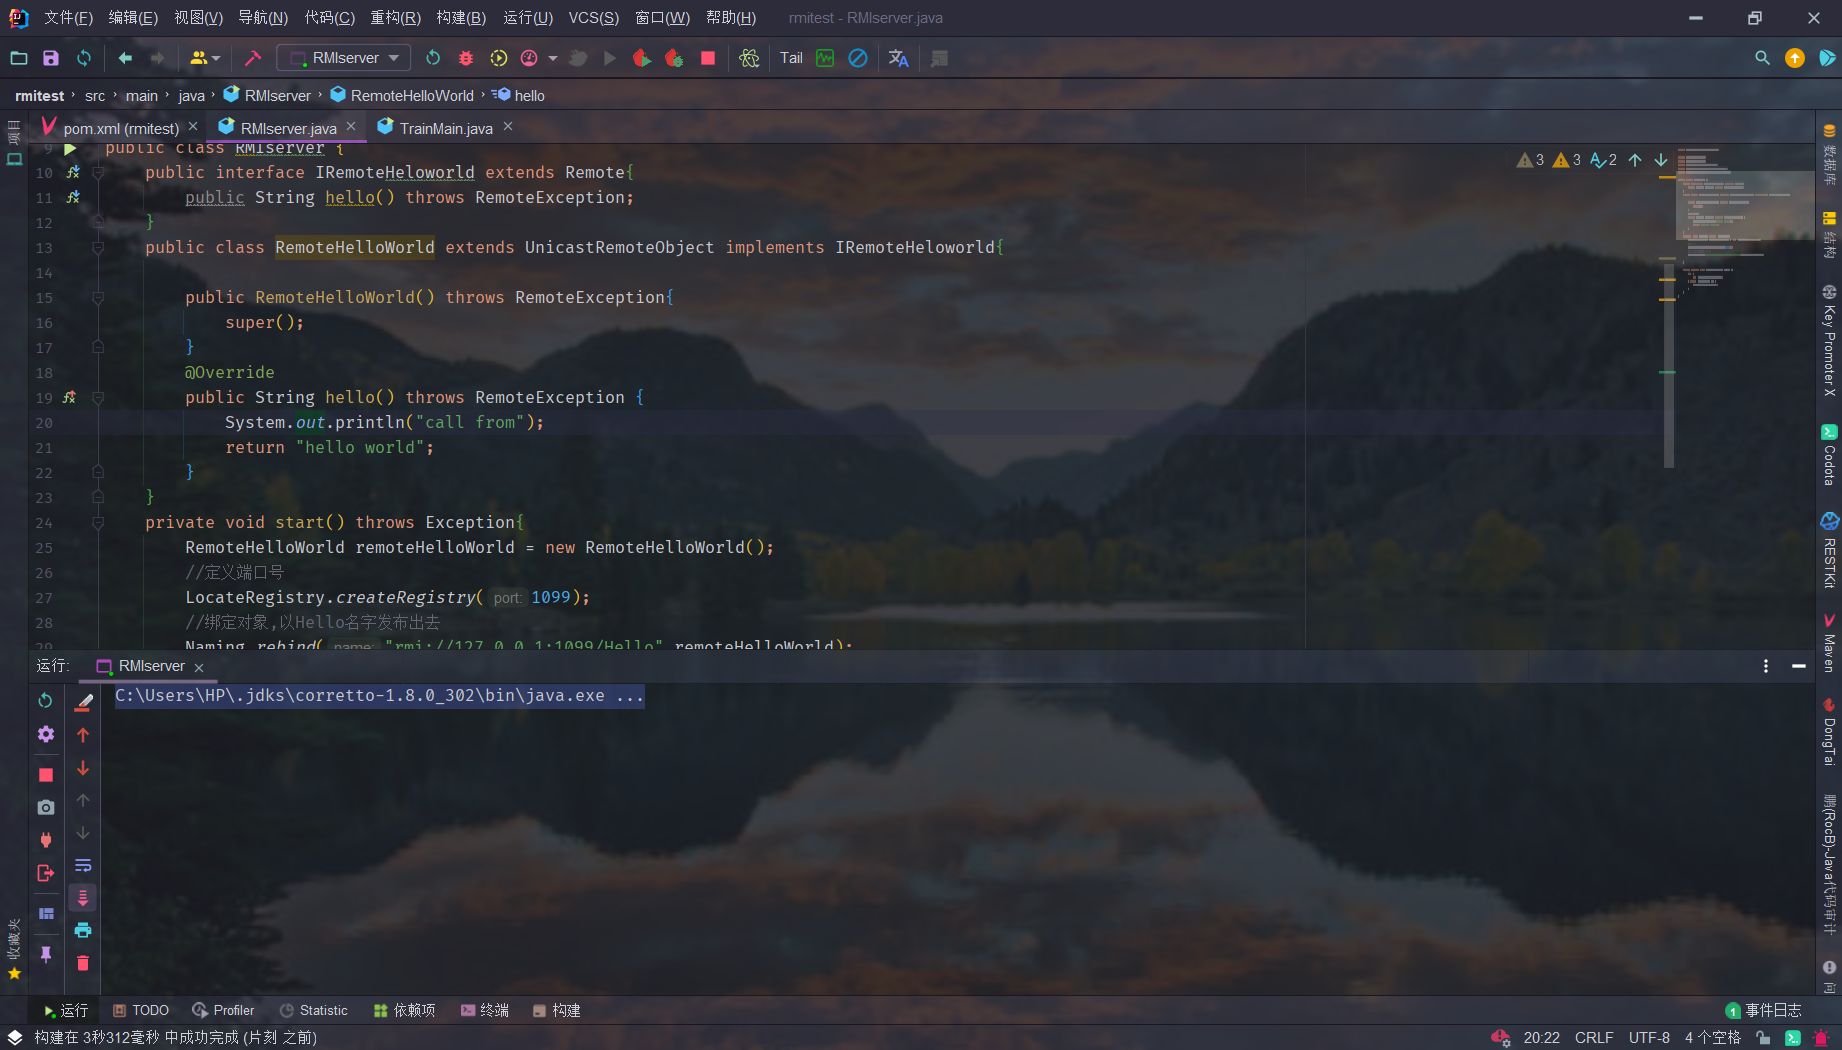Click the red plug icon in the Run panel
This screenshot has height=1050, width=1842.
[45, 840]
